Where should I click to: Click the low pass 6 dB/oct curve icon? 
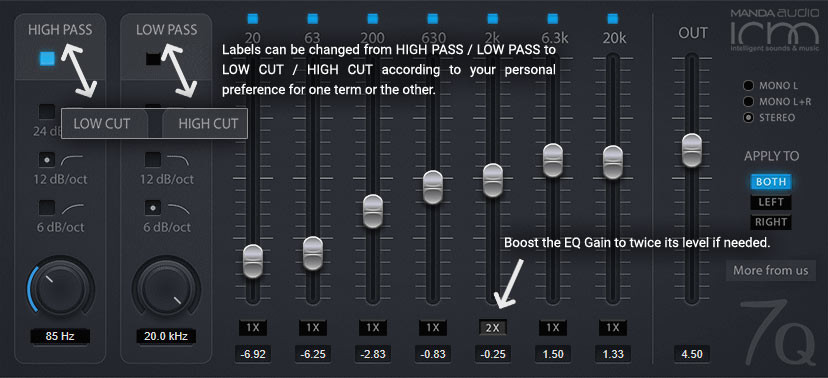click(x=178, y=208)
